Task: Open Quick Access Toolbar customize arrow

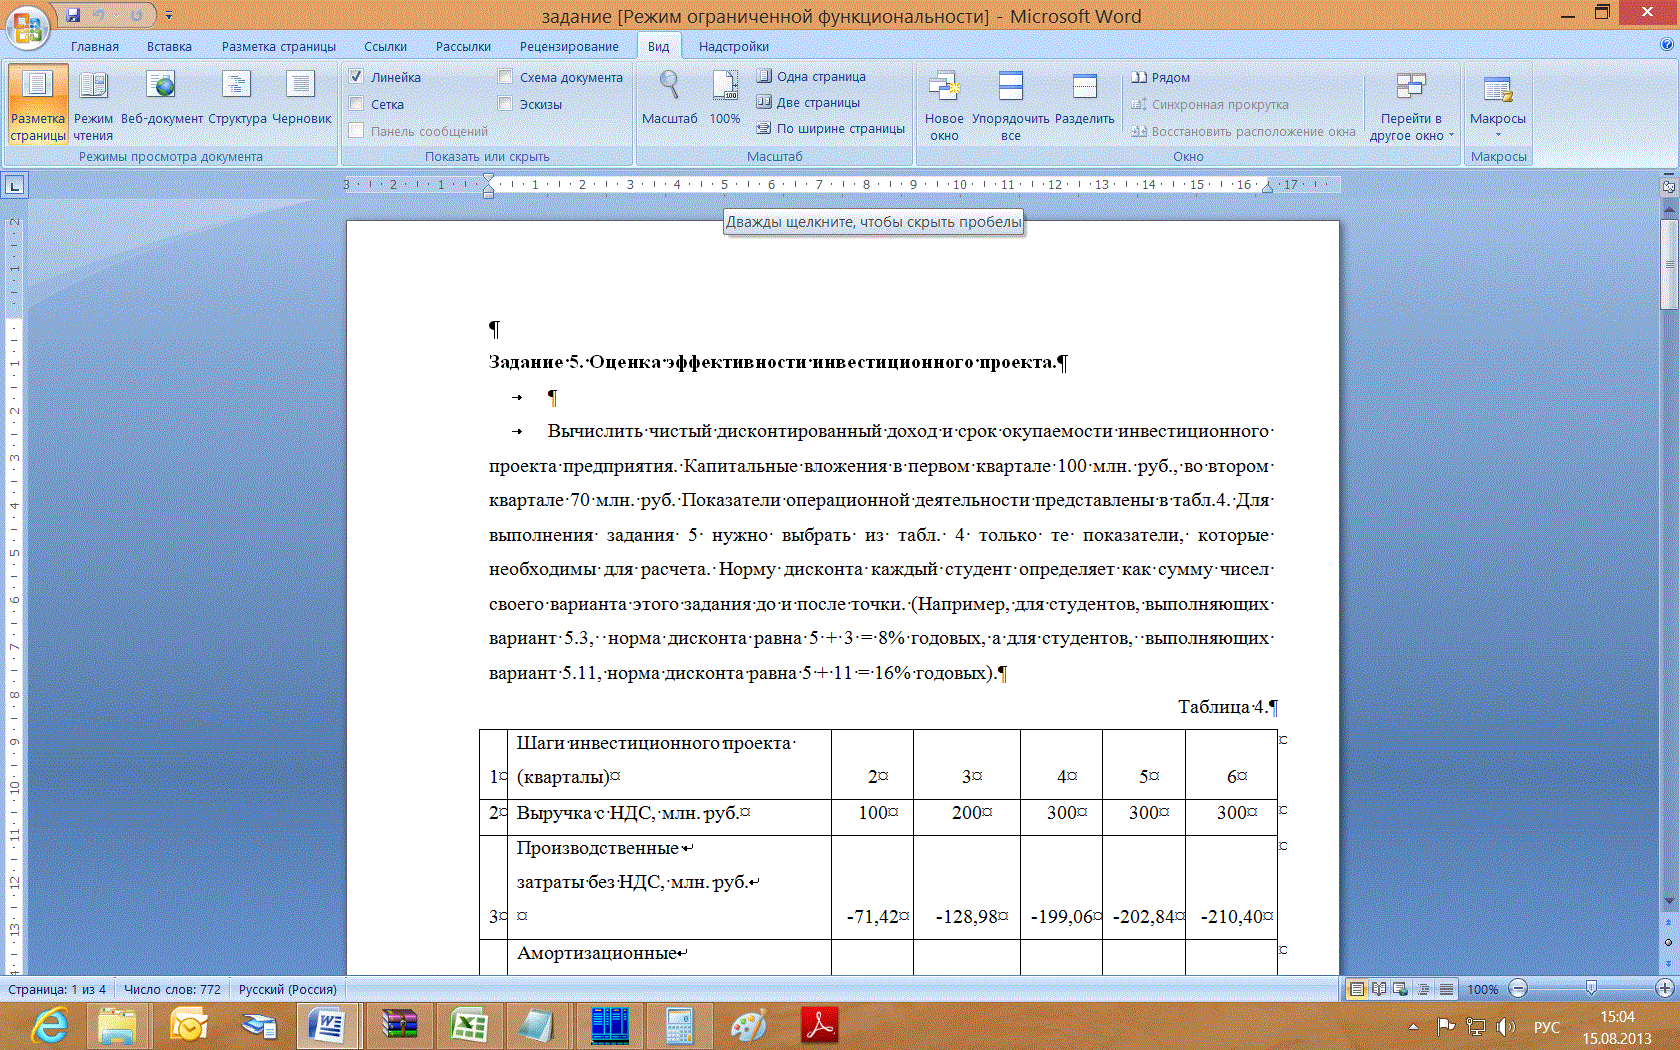Action: [168, 15]
